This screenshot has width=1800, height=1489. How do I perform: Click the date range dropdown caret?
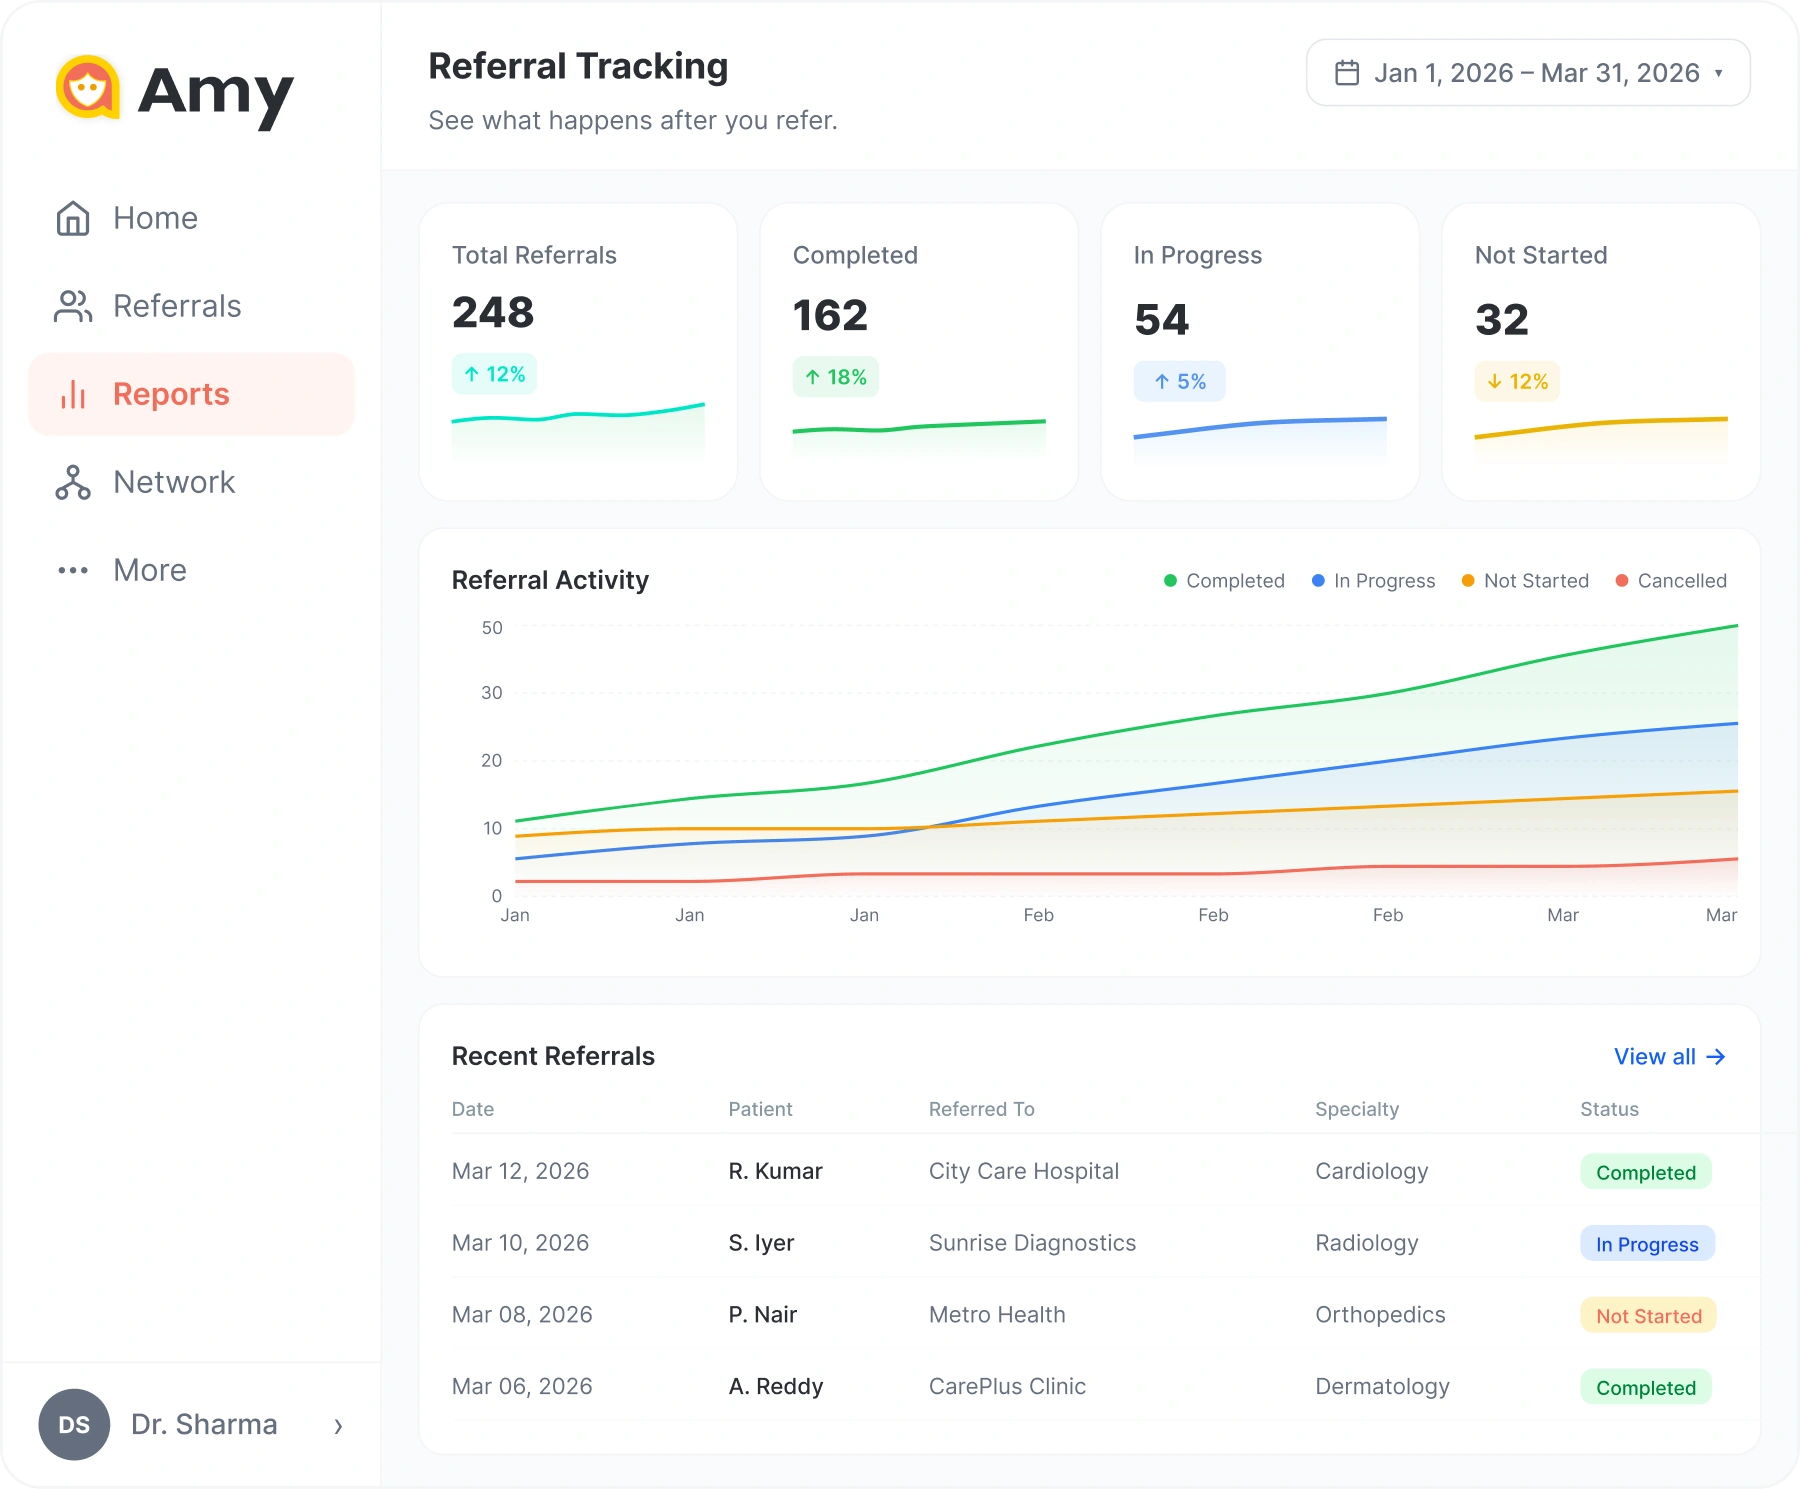click(x=1719, y=73)
